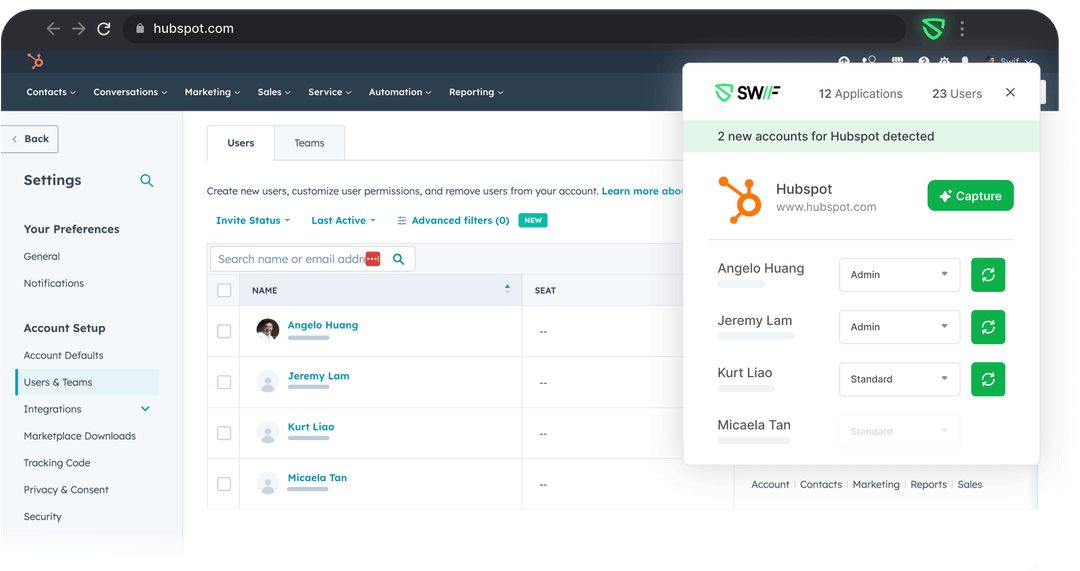Open Account Defaults in sidebar
1080x571 pixels.
point(63,355)
